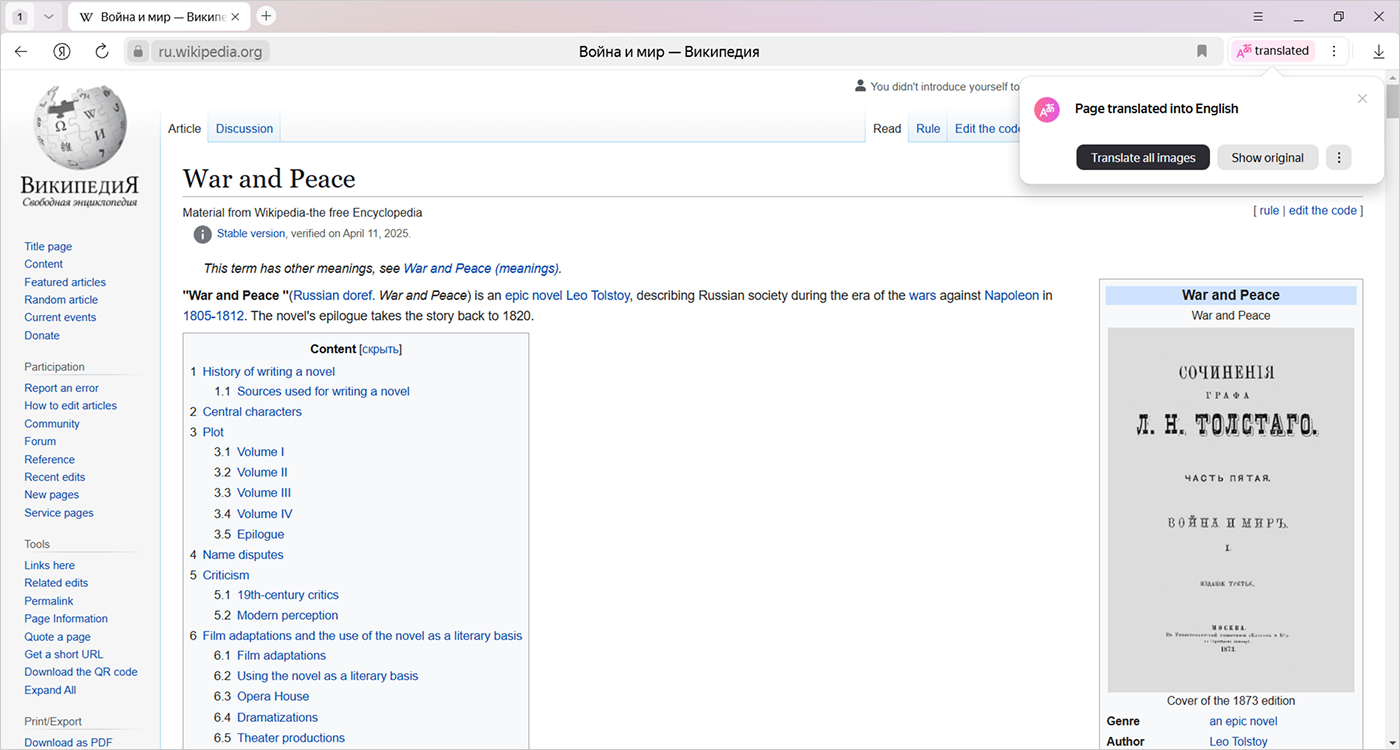Screen dimensions: 1400x750
Task: Click the browser back arrow
Action: point(21,51)
